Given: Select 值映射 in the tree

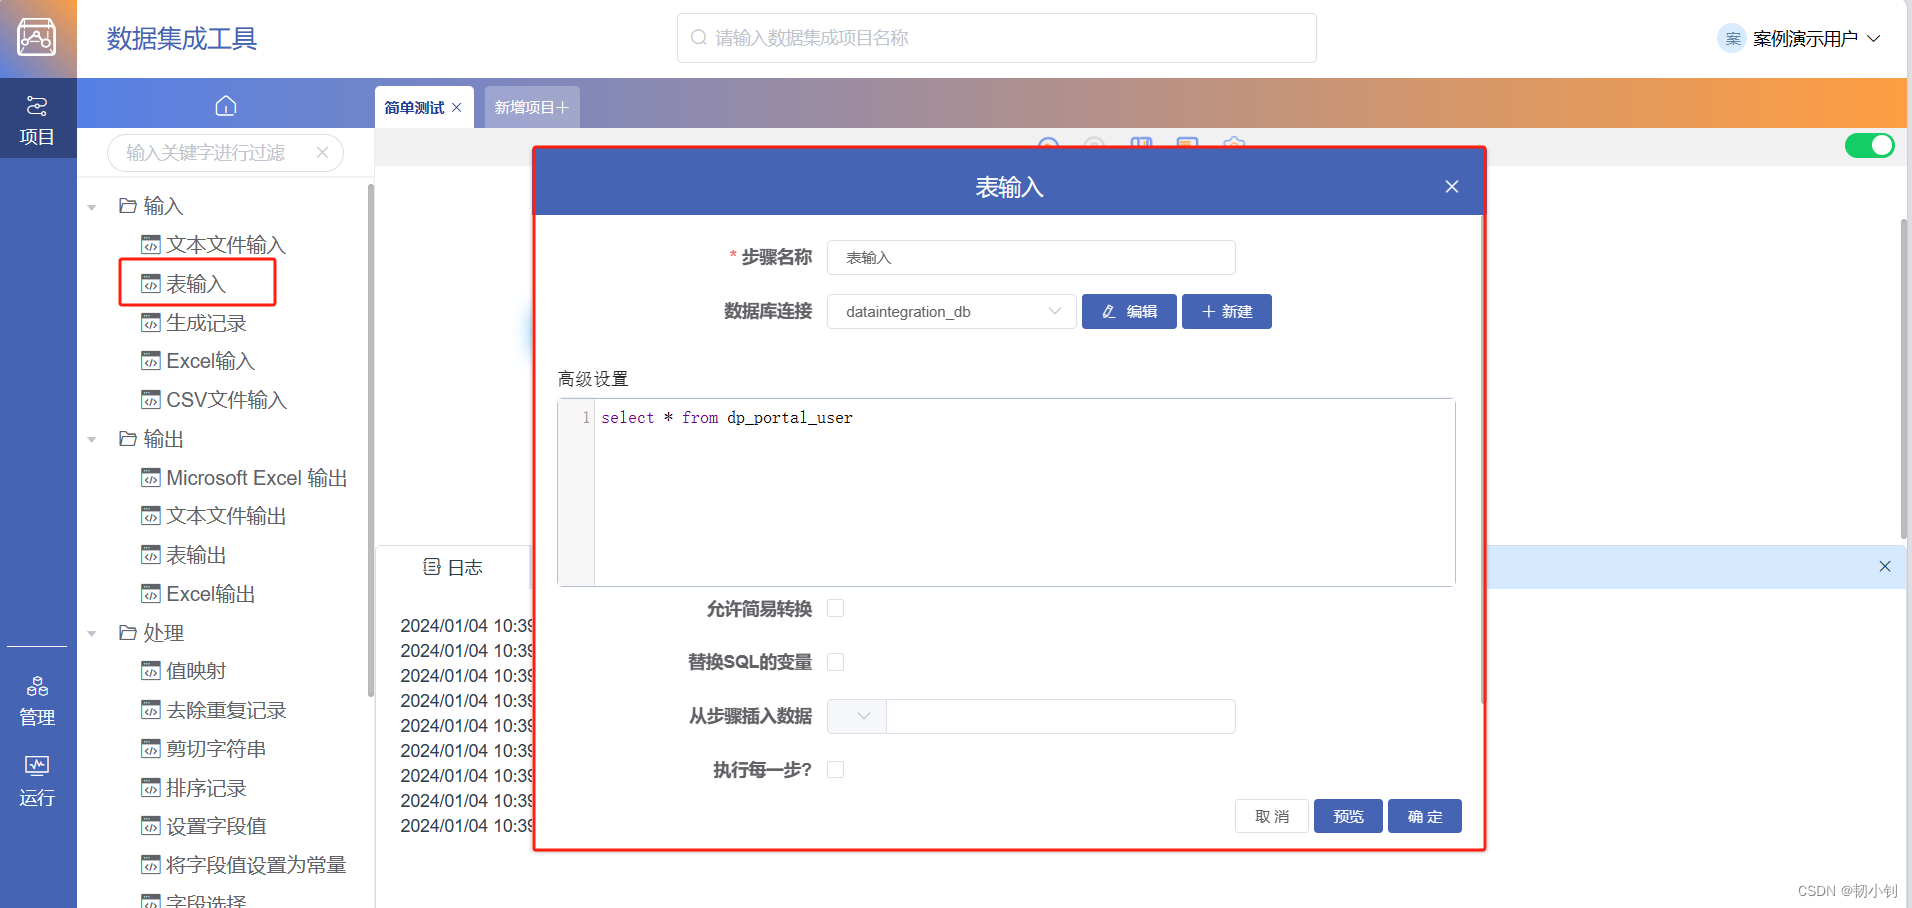Looking at the screenshot, I should pos(184,671).
